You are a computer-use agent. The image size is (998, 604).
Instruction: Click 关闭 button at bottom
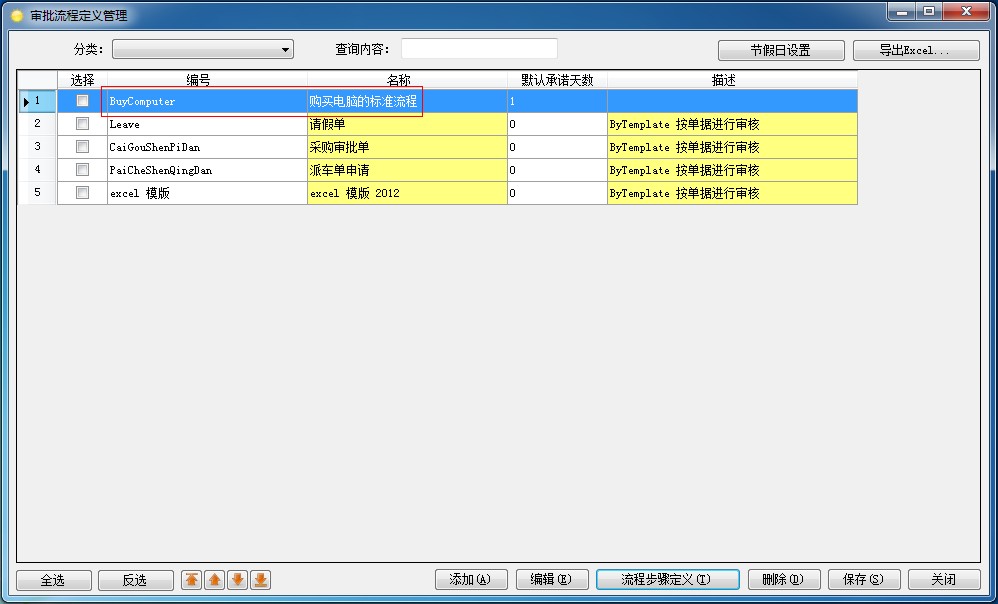944,579
